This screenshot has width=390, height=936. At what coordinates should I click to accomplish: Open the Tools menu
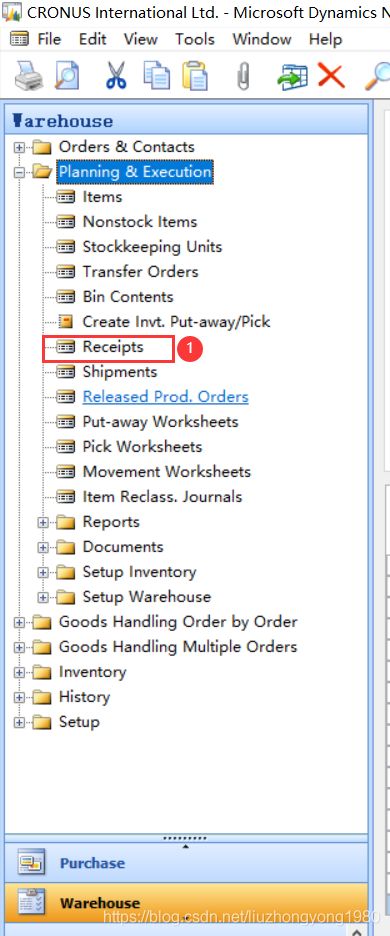(x=195, y=39)
